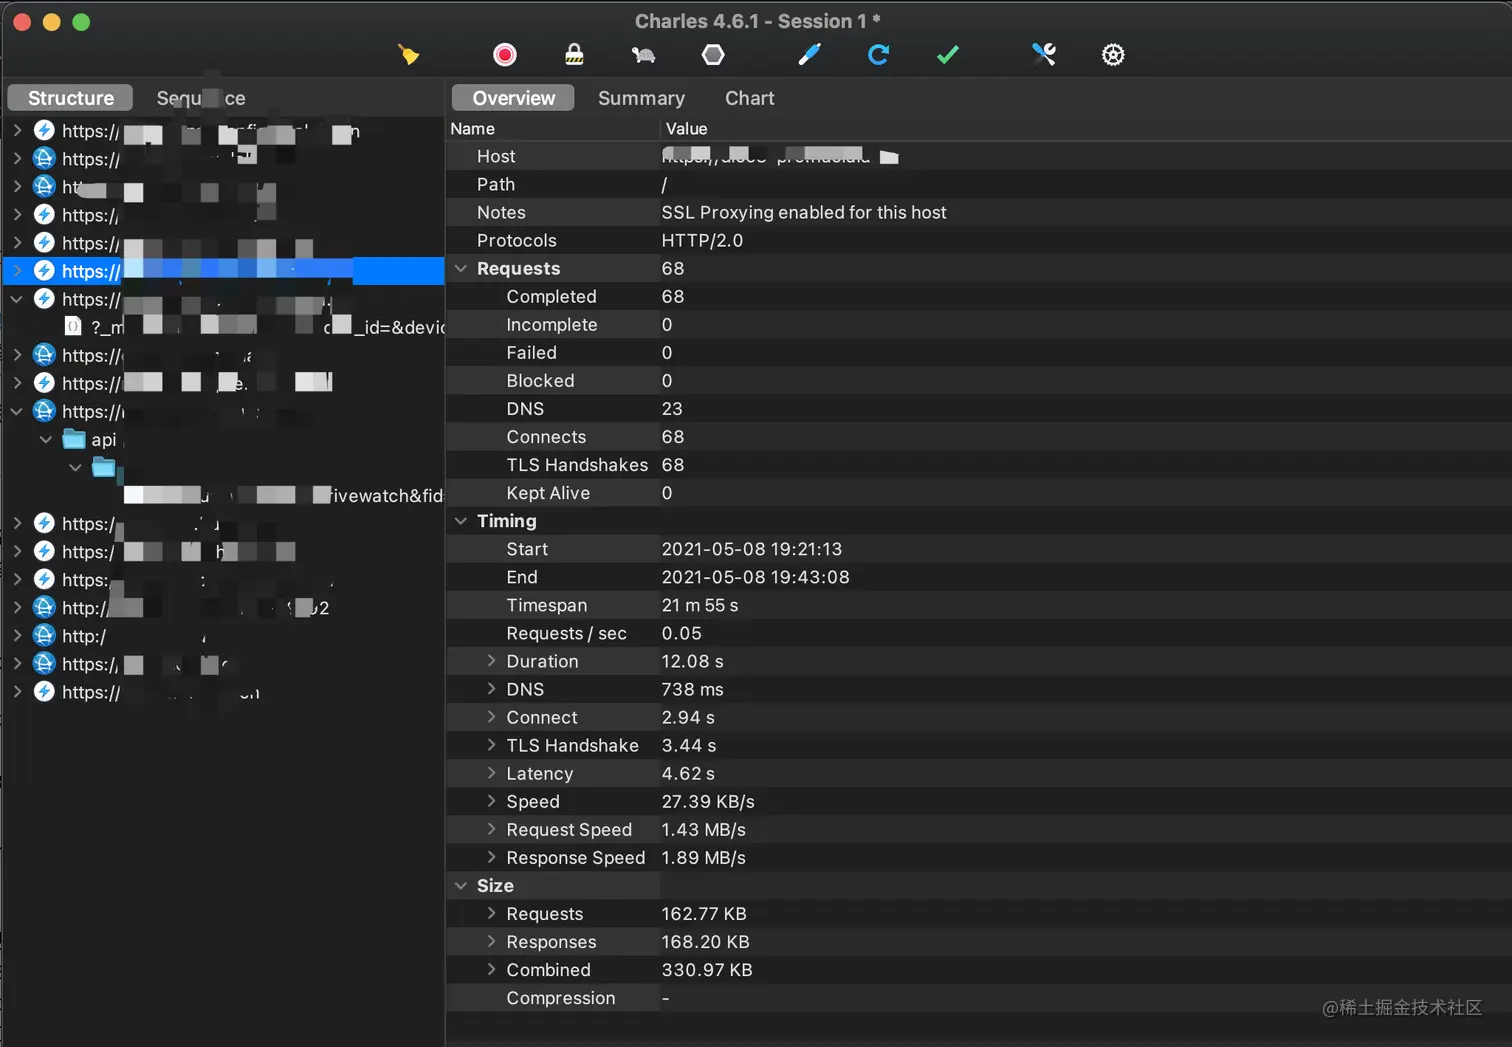The image size is (1512, 1047).
Task: Click the Name column header
Action: pyautogui.click(x=472, y=129)
